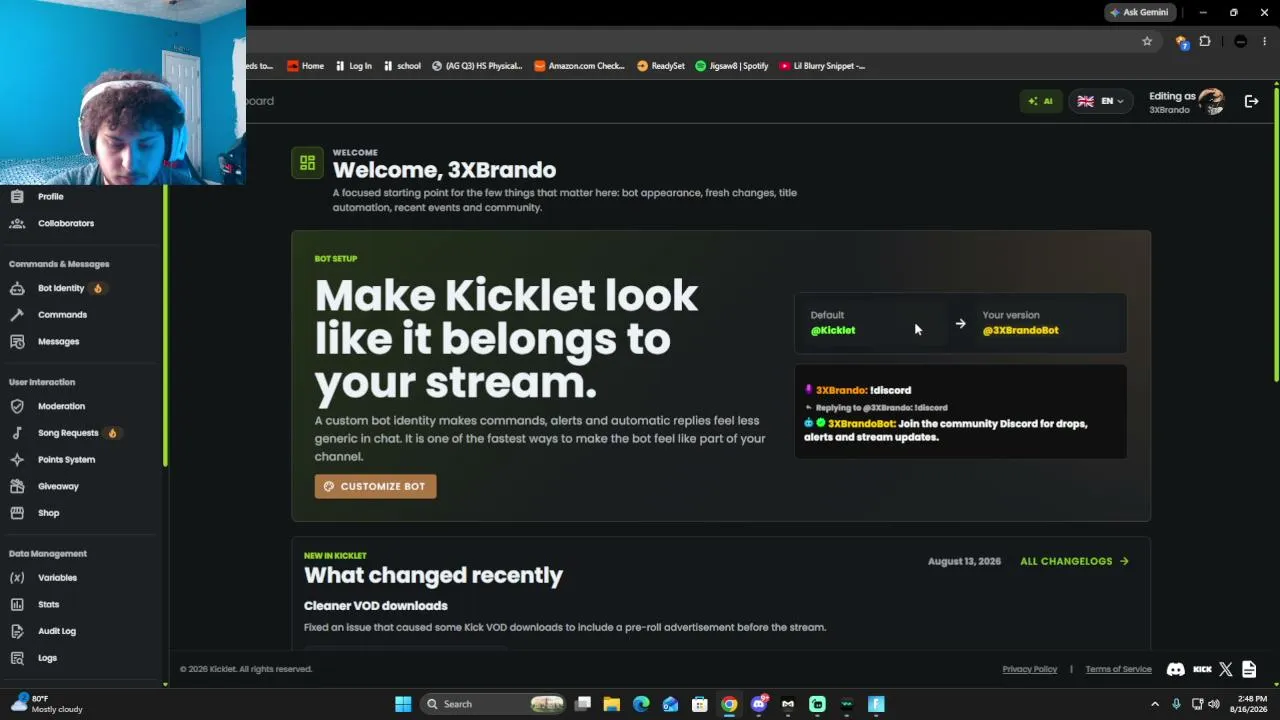This screenshot has width=1280, height=720.
Task: Open the Privacy Policy link
Action: click(x=1029, y=669)
